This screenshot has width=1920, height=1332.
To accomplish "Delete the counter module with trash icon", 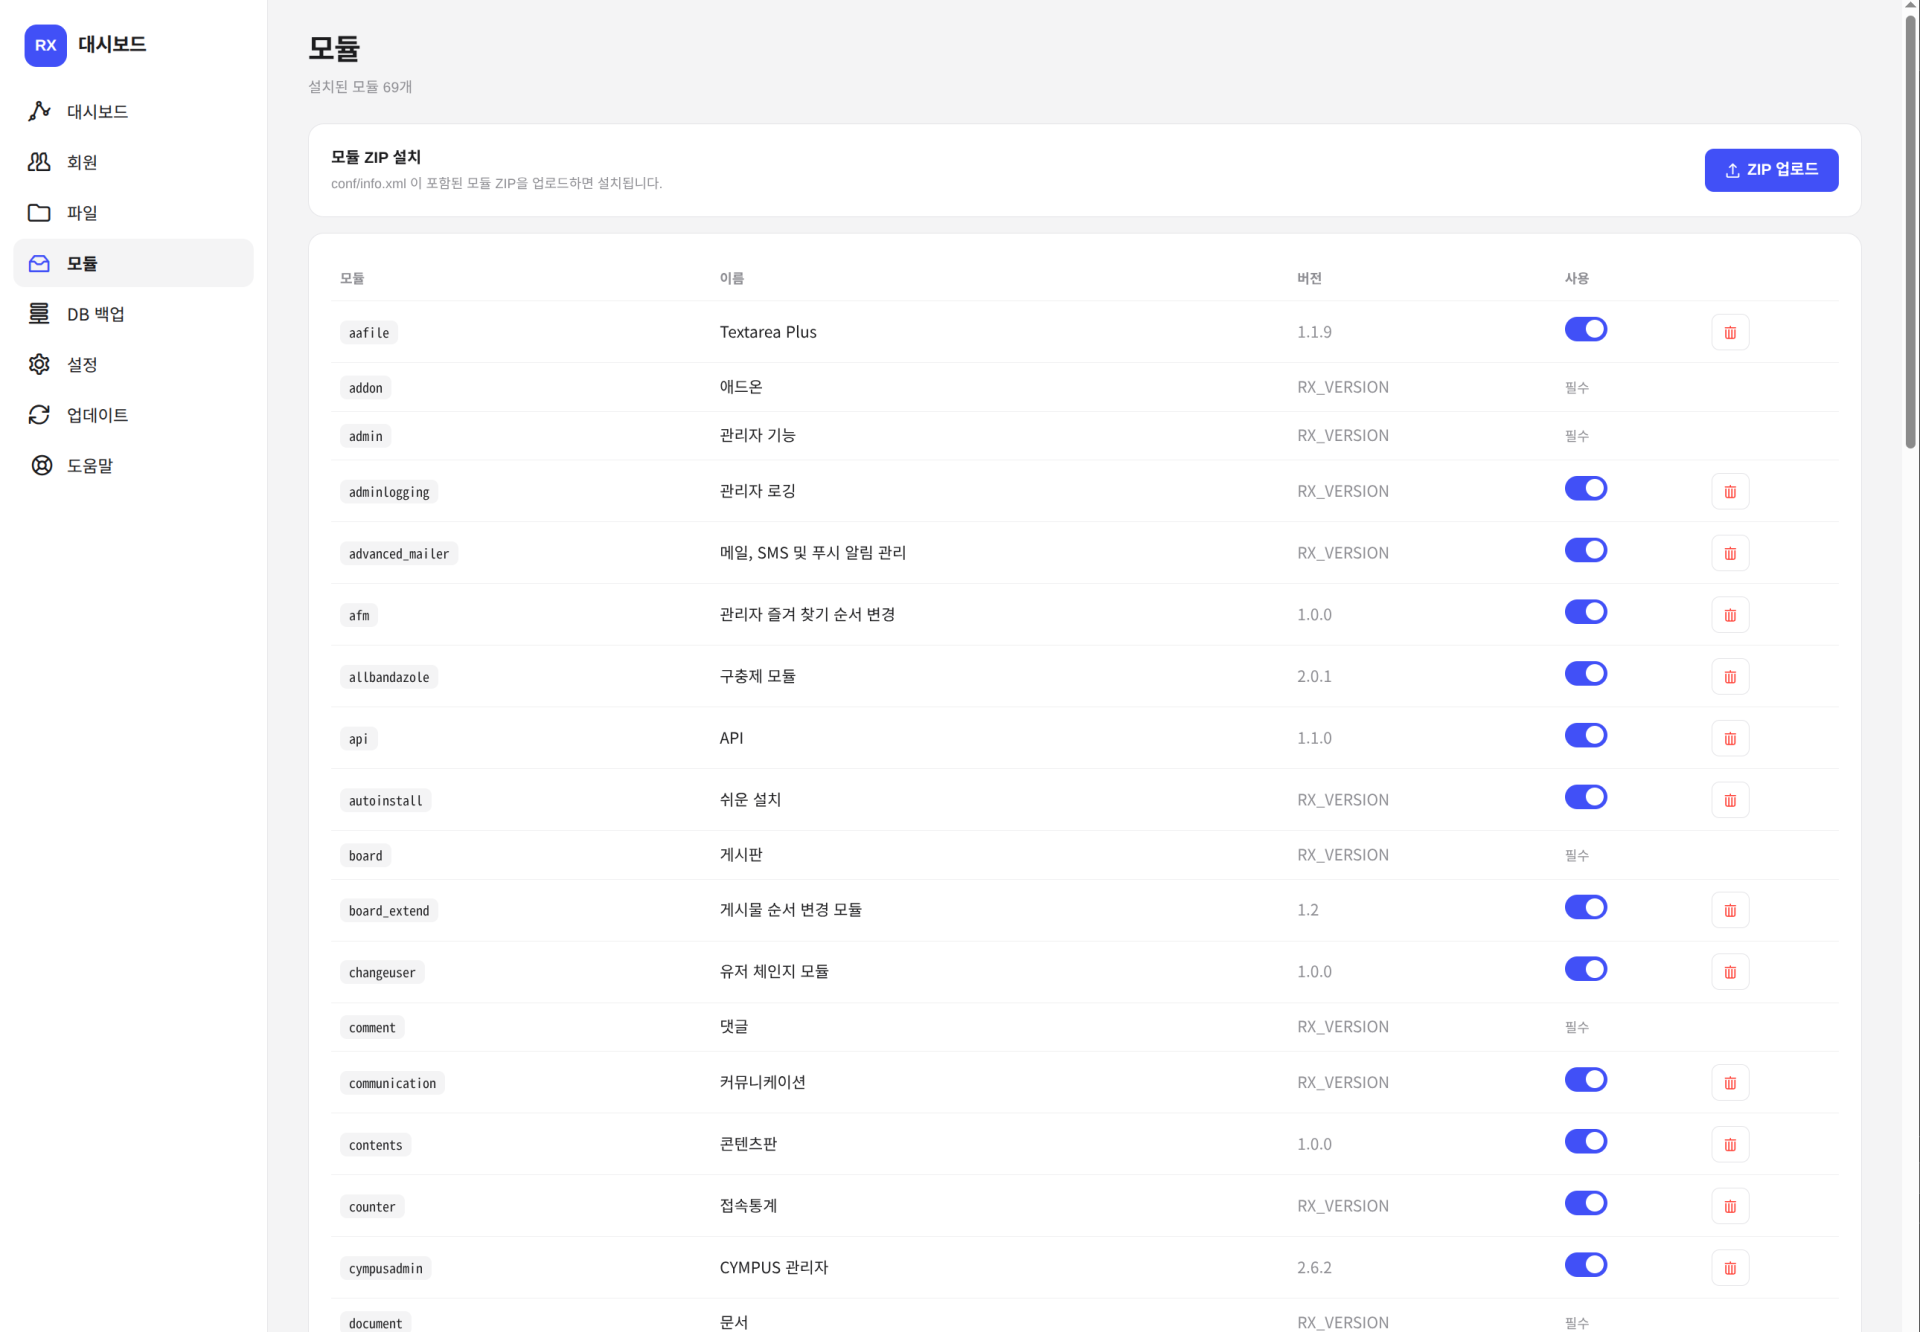I will point(1730,1206).
